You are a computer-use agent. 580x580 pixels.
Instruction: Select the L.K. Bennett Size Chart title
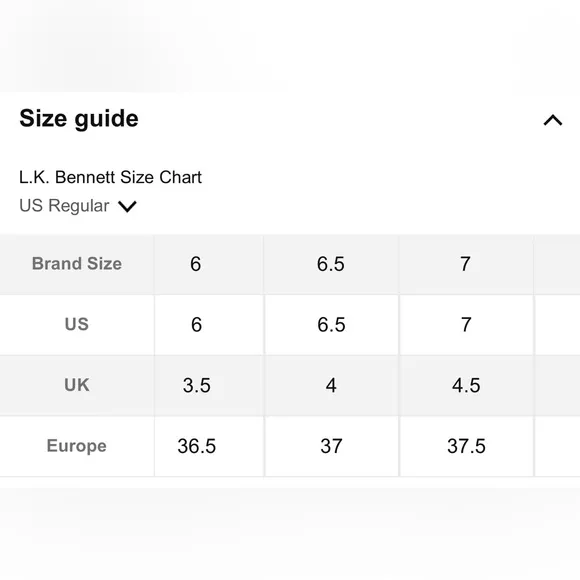tap(110, 177)
